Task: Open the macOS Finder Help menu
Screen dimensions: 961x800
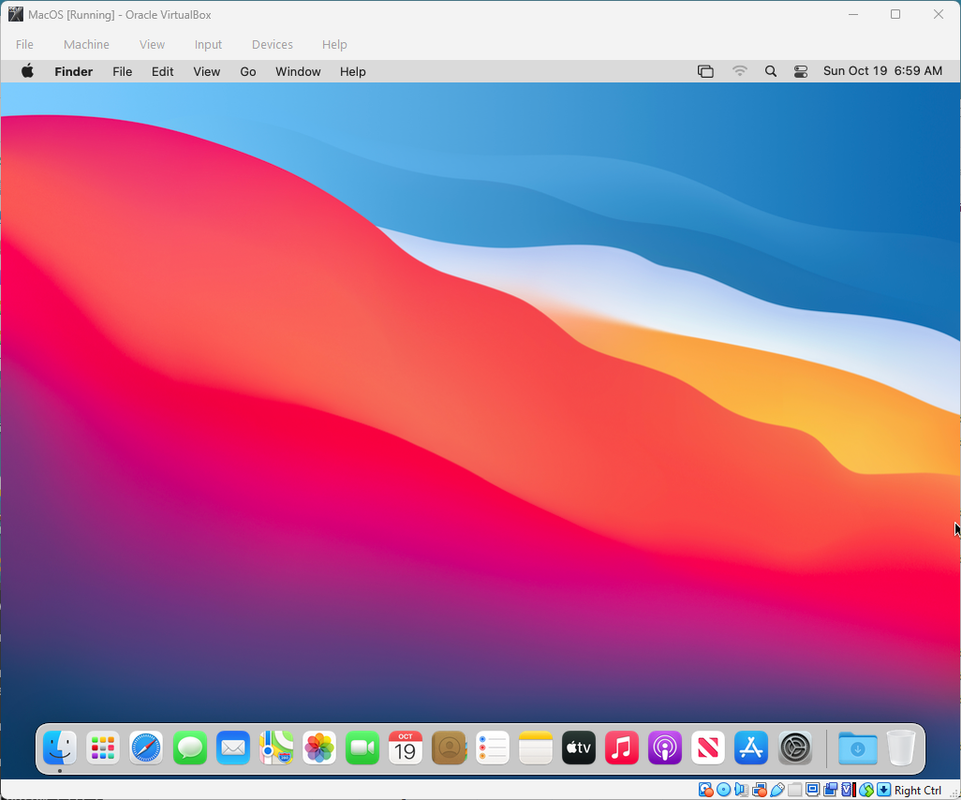Action: point(353,71)
